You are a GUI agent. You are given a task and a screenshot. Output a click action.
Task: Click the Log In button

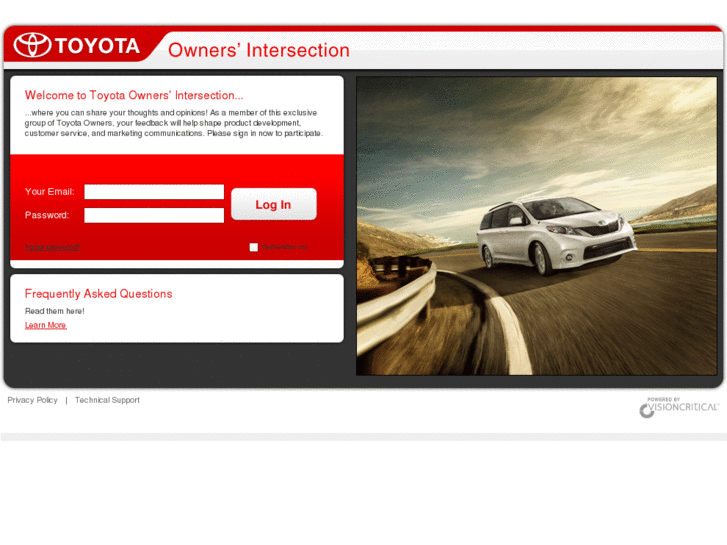pos(274,204)
